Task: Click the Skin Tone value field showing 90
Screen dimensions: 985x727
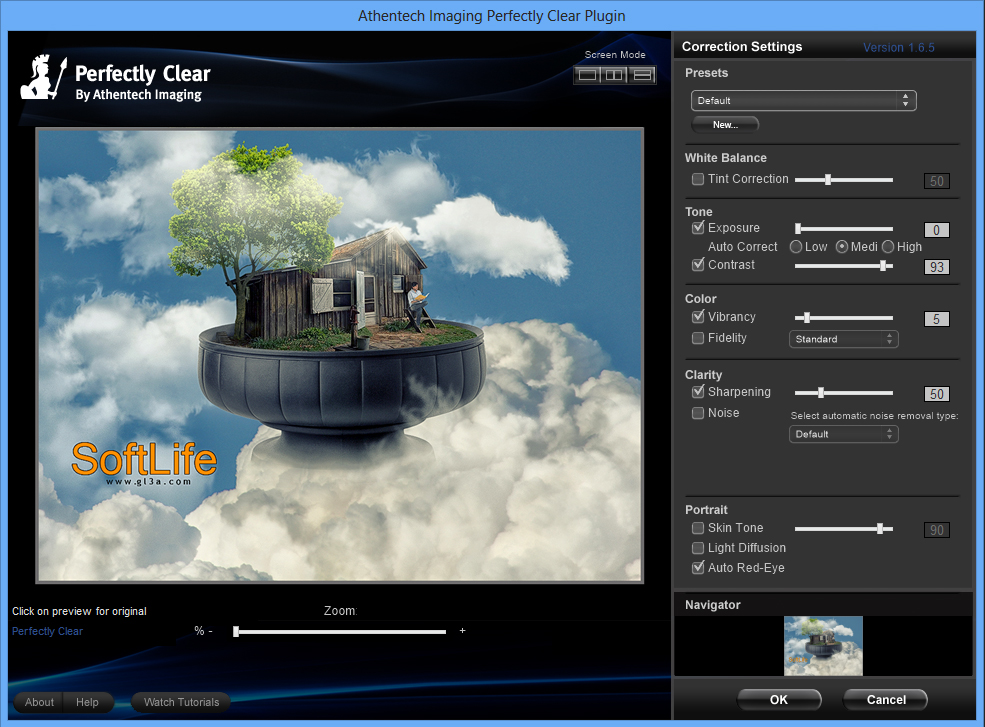Action: click(937, 530)
